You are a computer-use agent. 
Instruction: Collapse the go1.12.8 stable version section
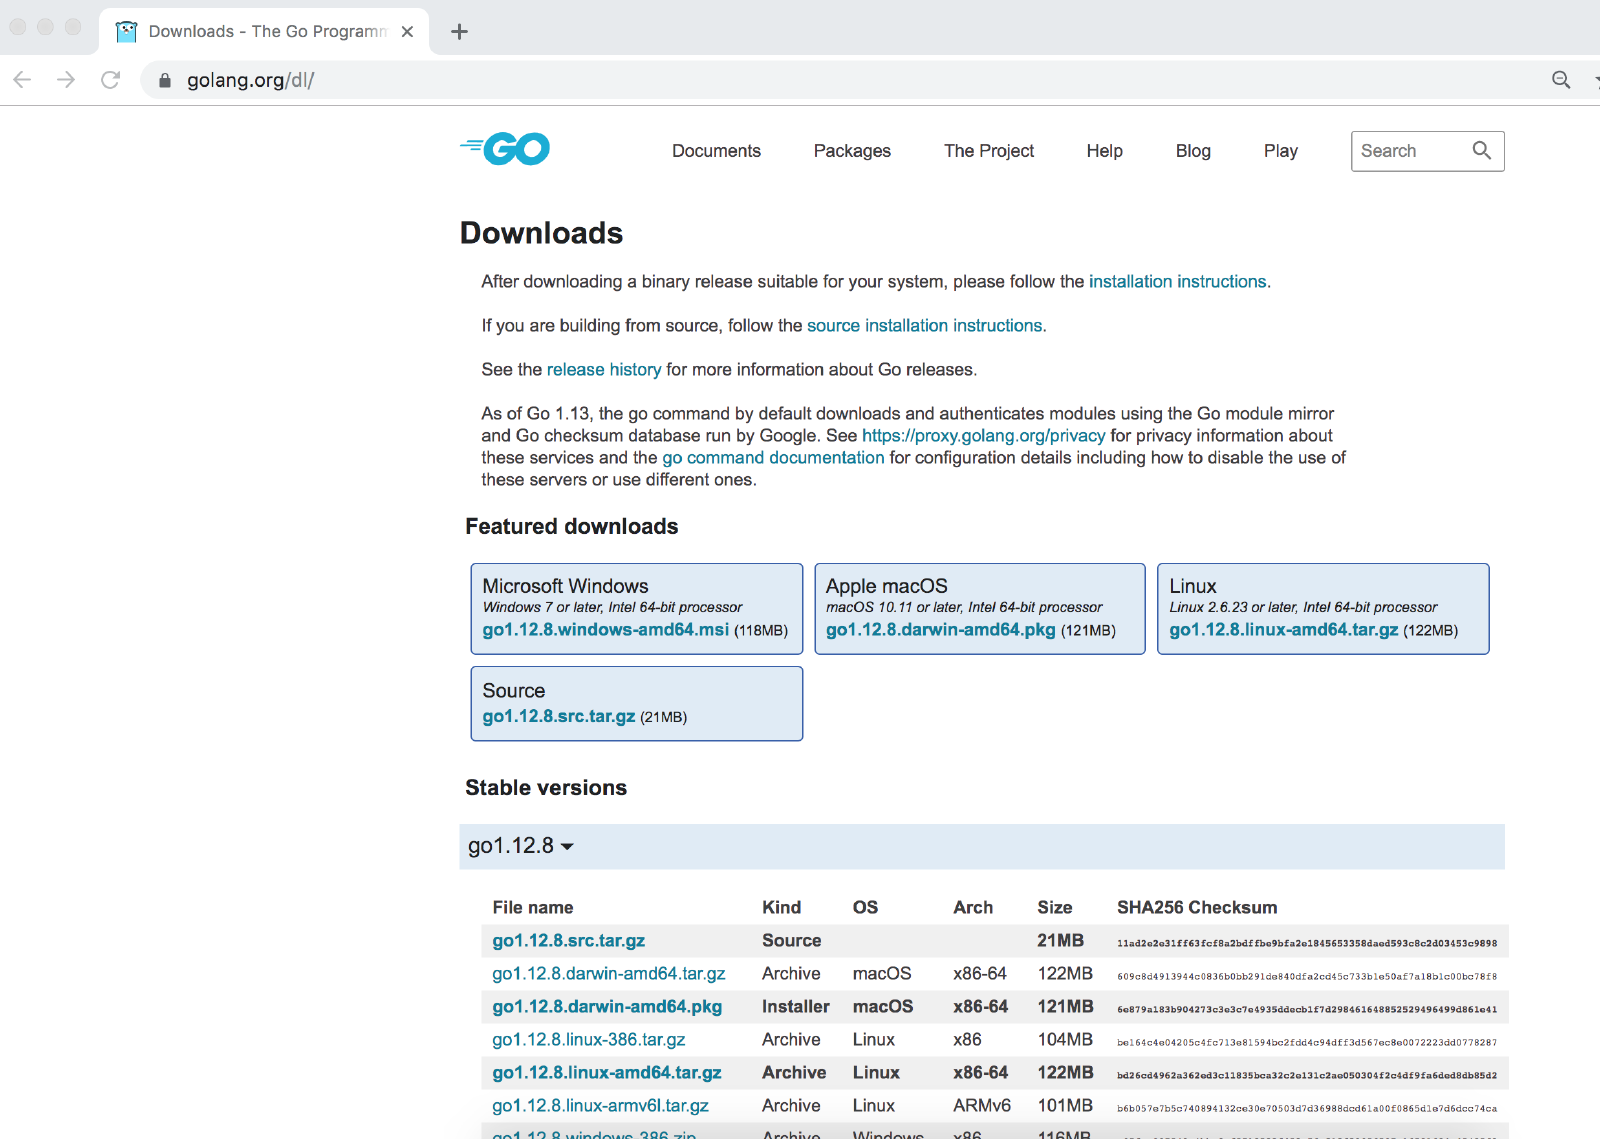520,846
